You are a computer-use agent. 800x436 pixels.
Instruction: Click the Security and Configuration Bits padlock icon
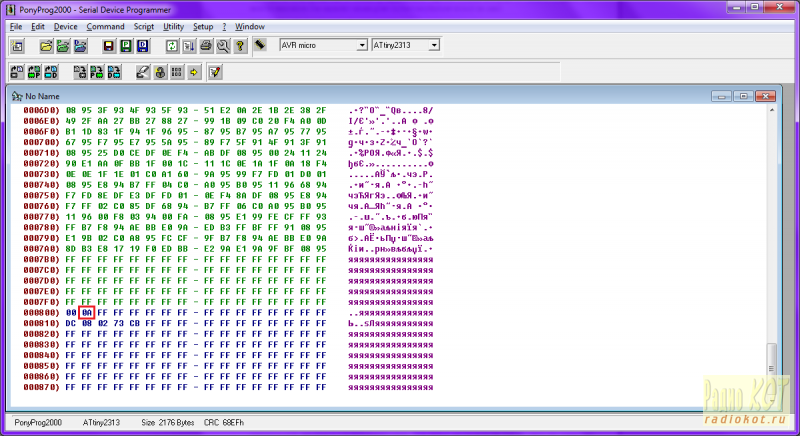pos(160,72)
